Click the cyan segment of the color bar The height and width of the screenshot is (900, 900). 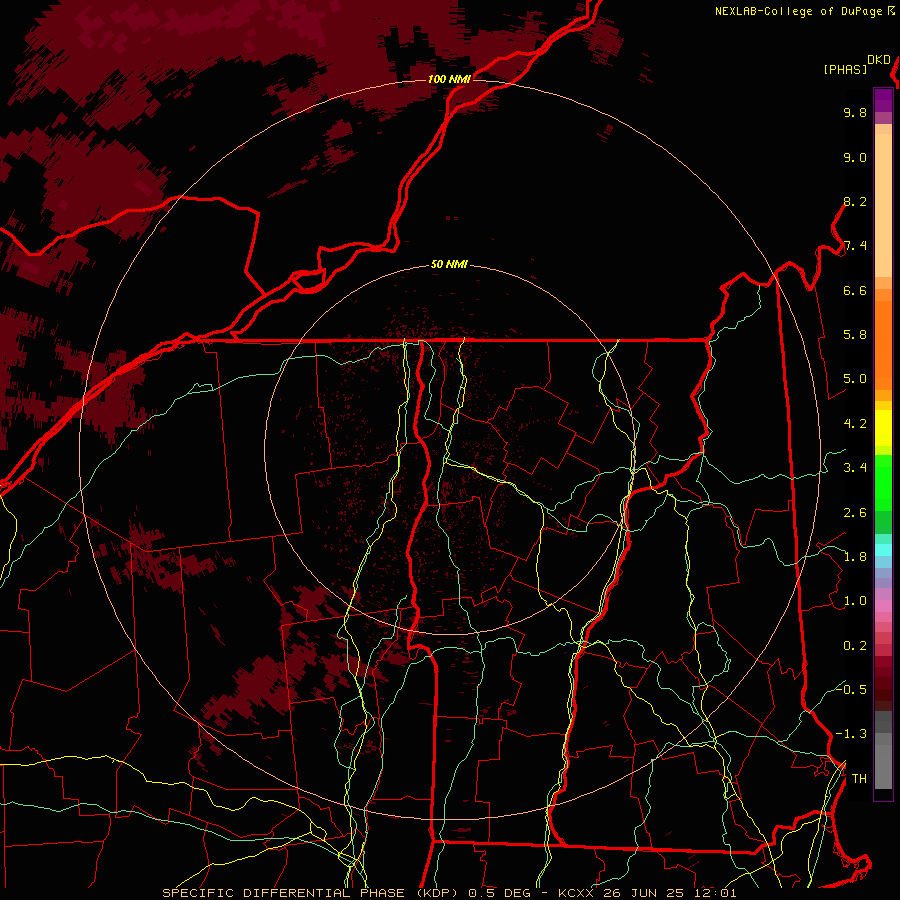(883, 549)
